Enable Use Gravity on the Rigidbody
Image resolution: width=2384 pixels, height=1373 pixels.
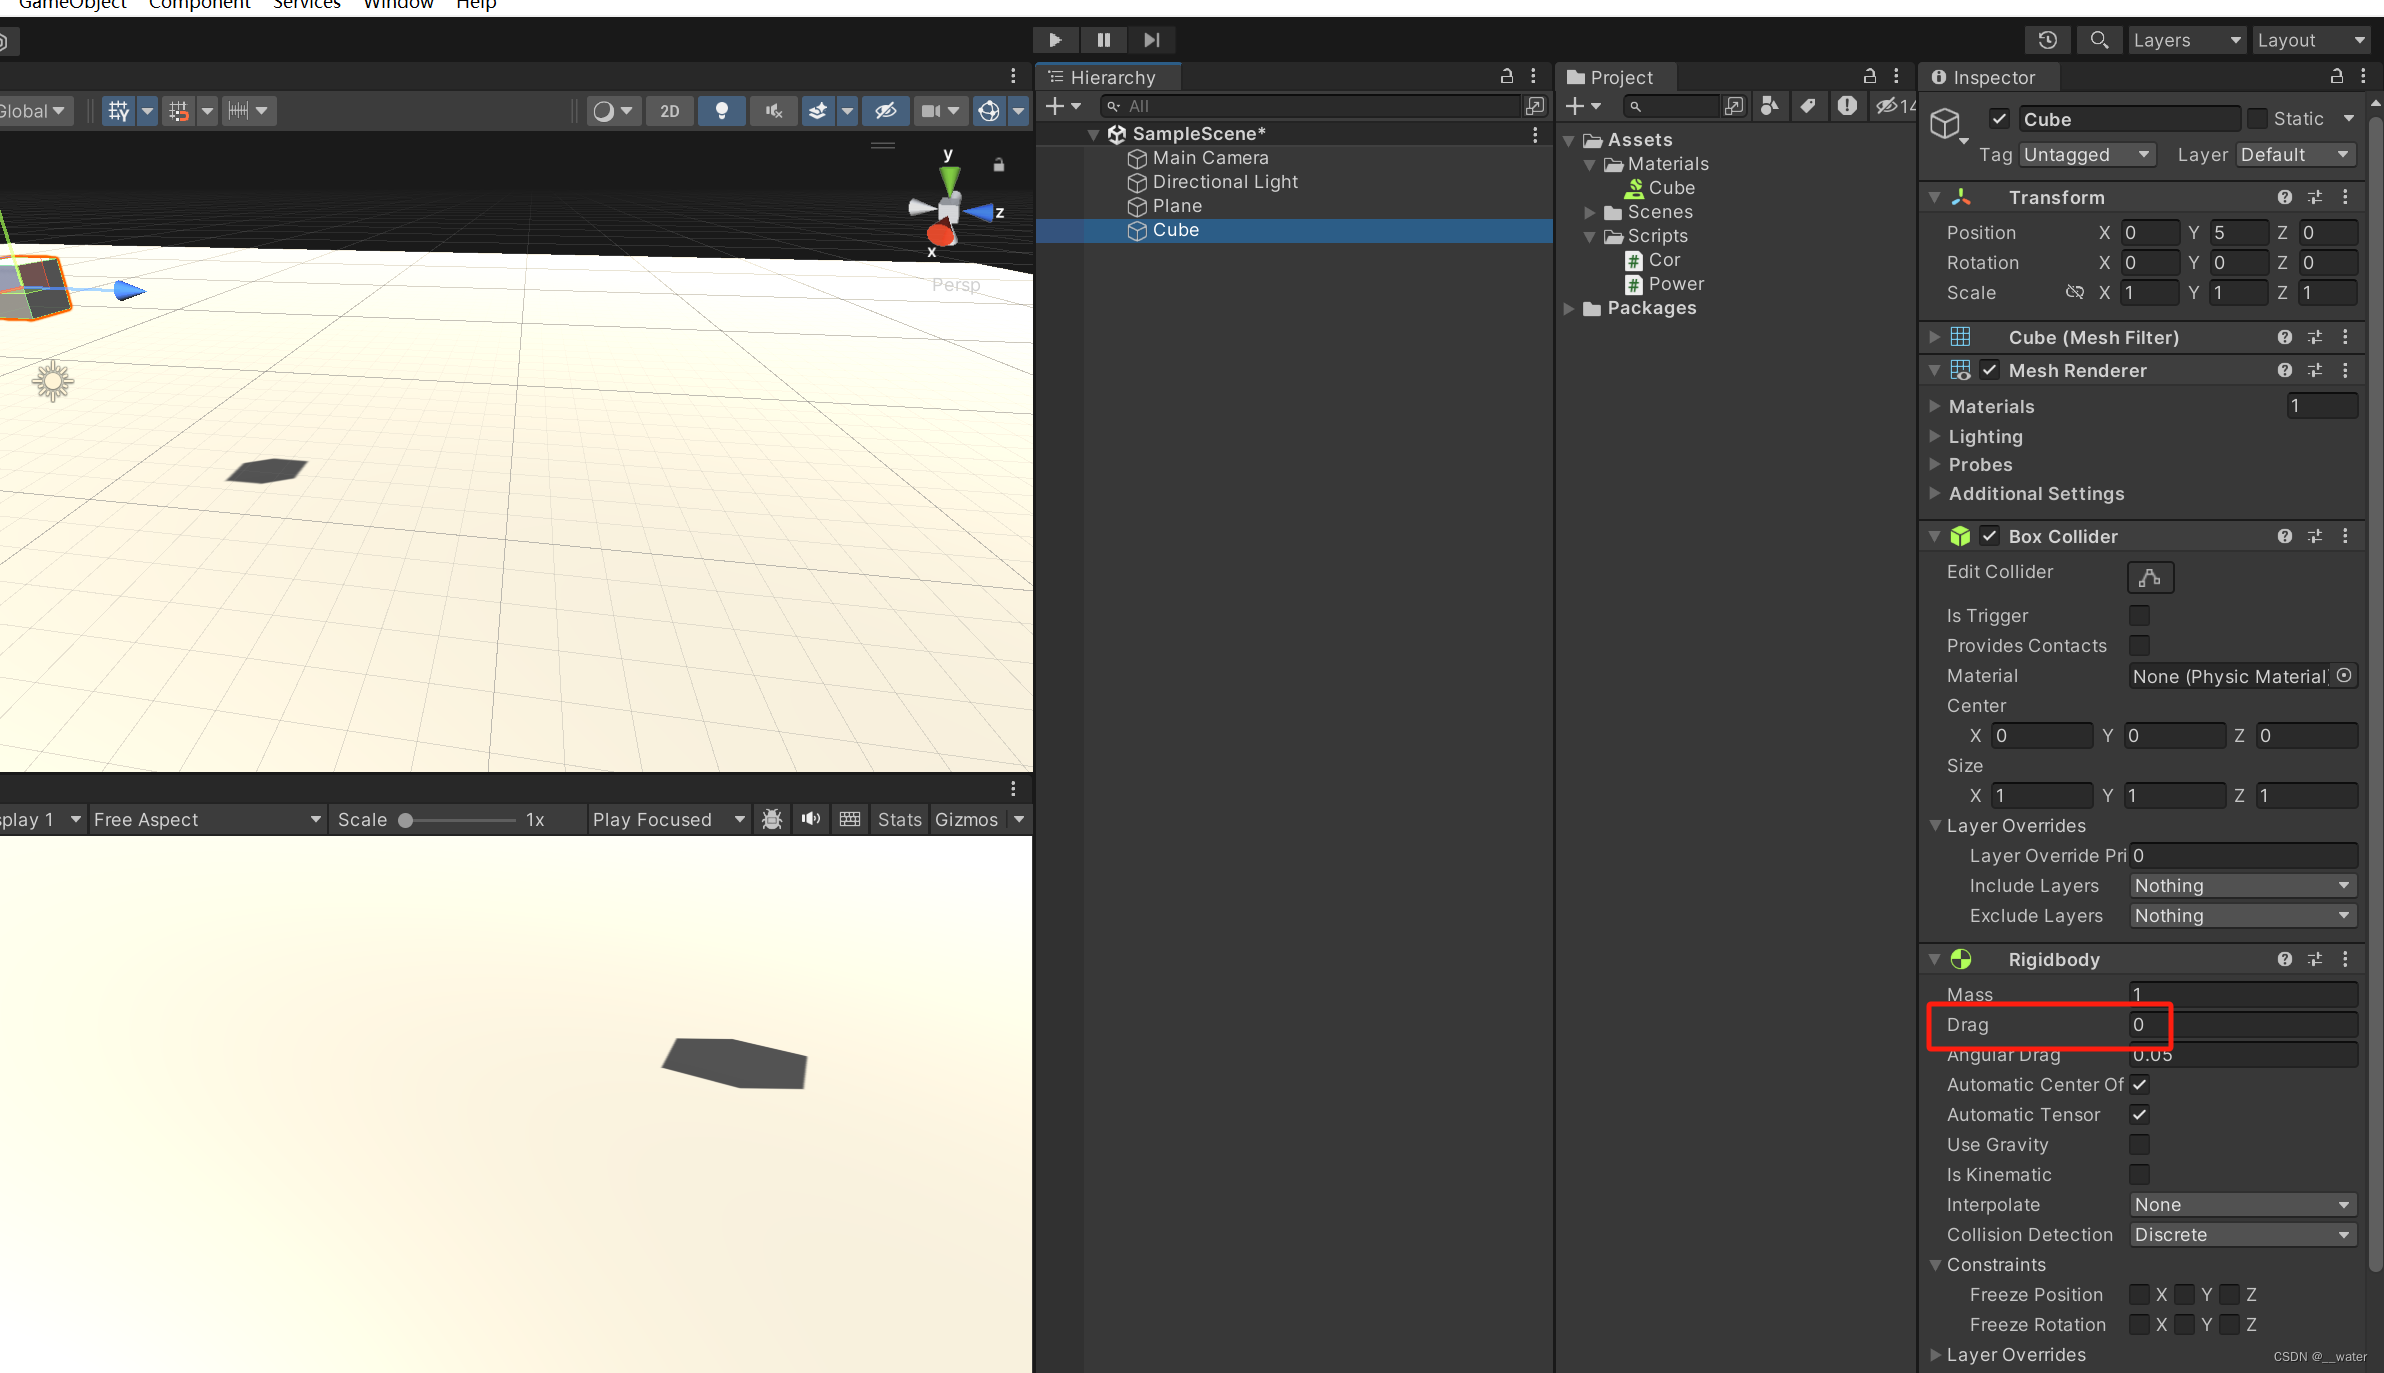[x=2140, y=1144]
